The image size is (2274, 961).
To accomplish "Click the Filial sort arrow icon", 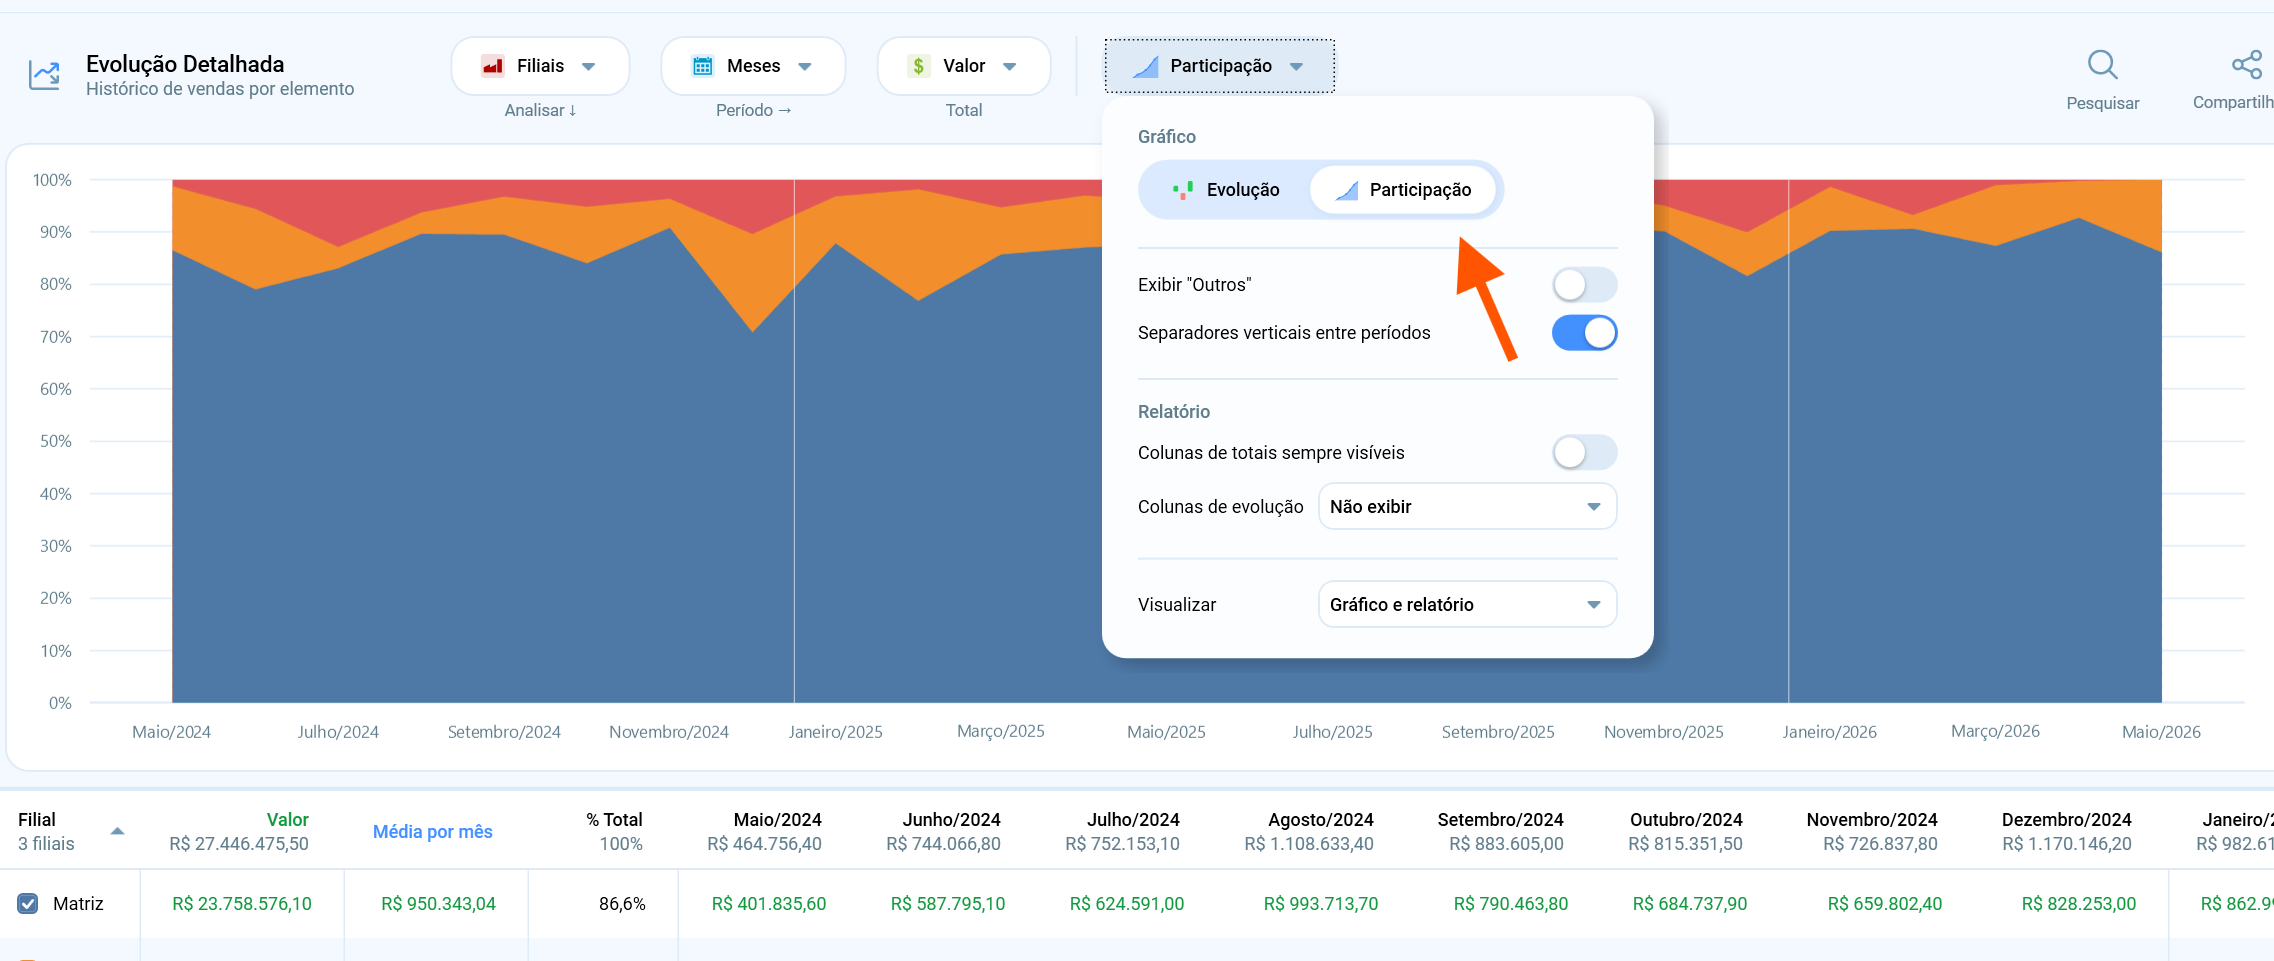I will [x=117, y=831].
